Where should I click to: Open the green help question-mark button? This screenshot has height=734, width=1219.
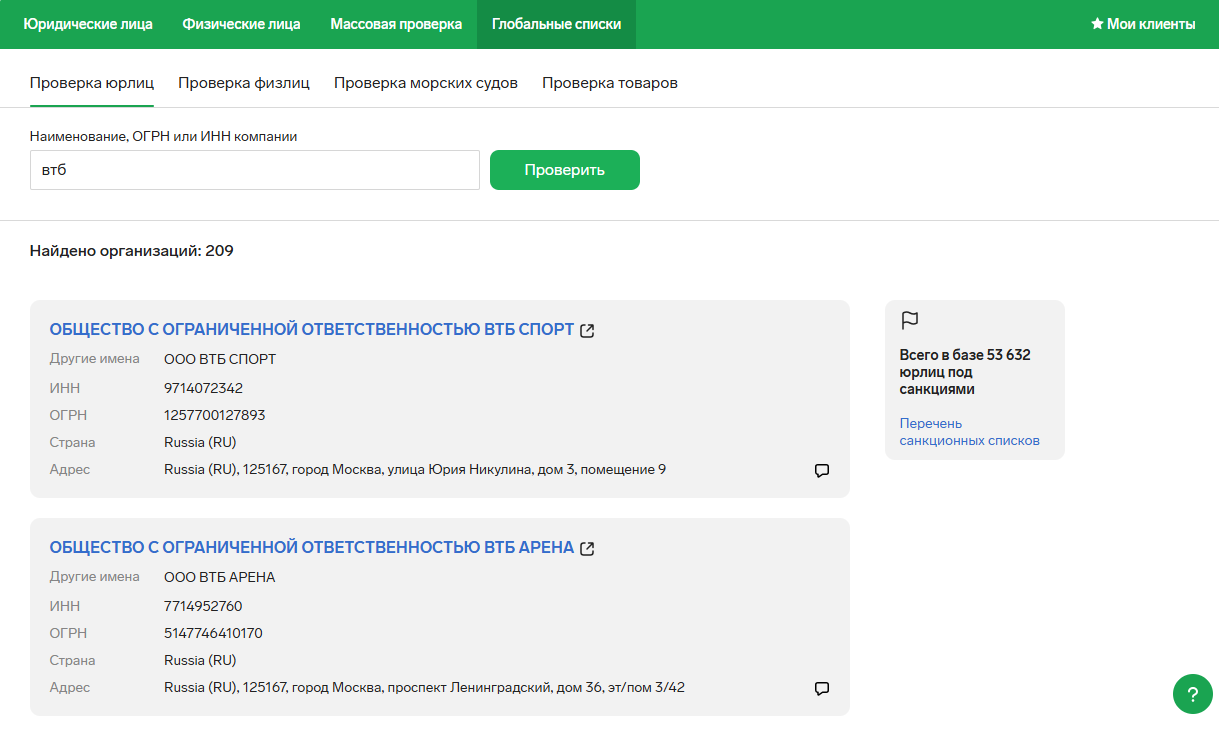point(1192,694)
